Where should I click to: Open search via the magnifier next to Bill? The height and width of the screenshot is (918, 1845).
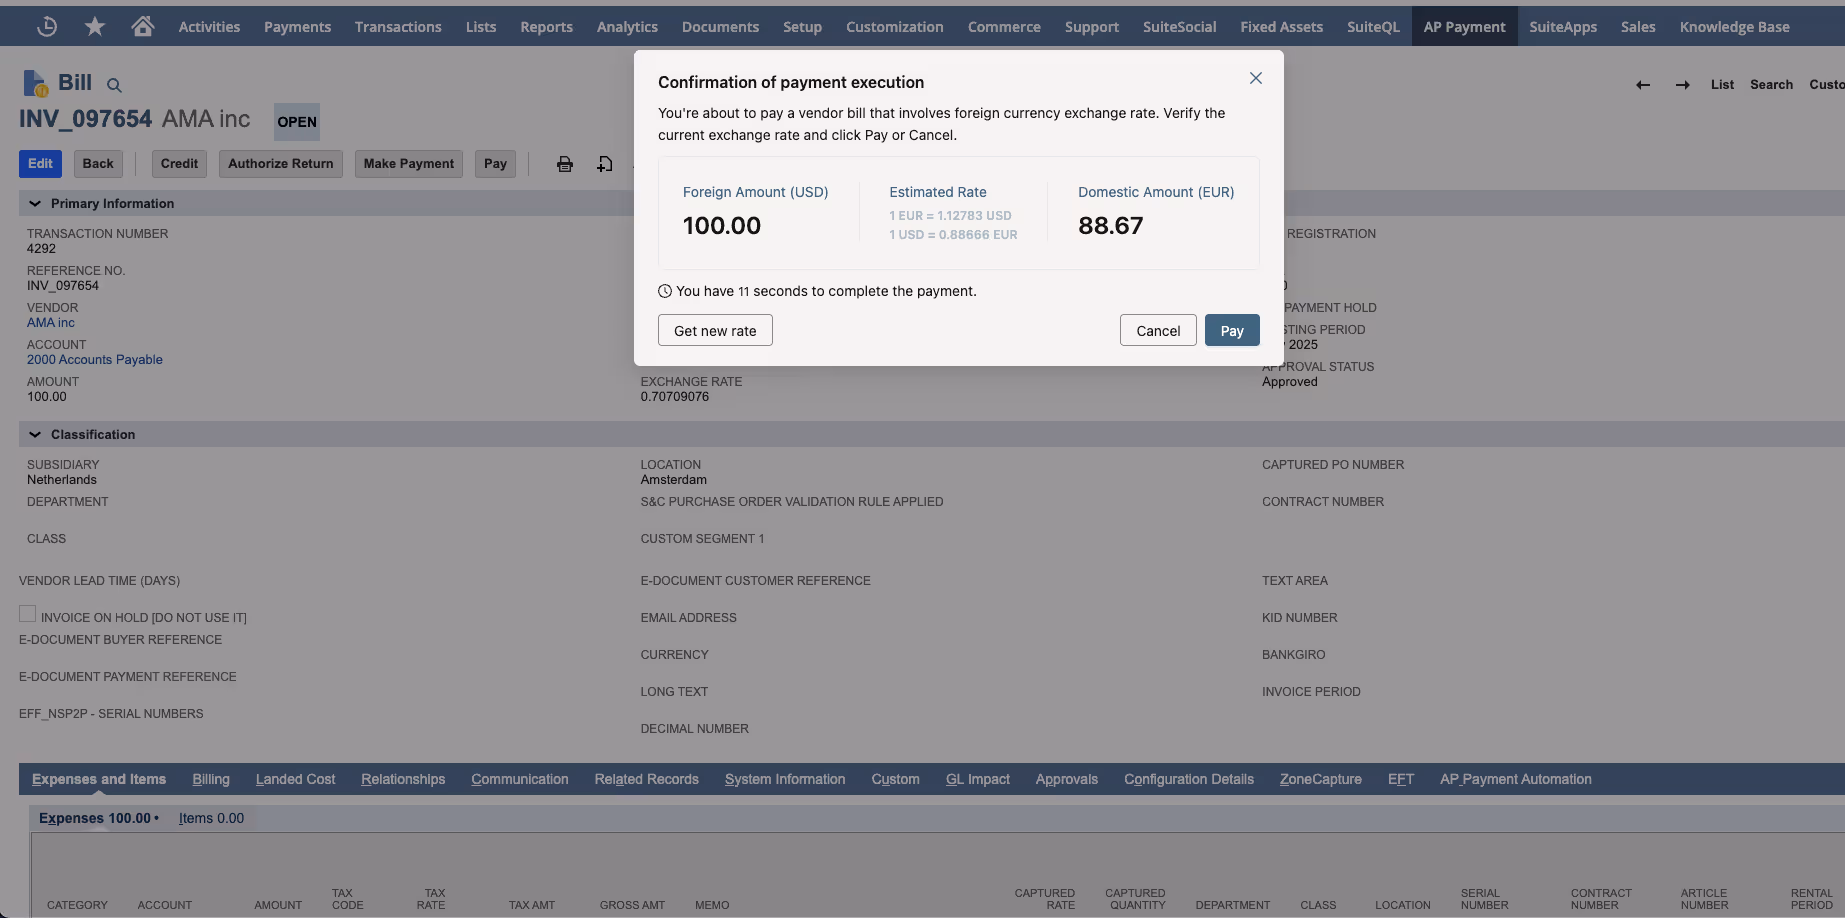pos(113,84)
